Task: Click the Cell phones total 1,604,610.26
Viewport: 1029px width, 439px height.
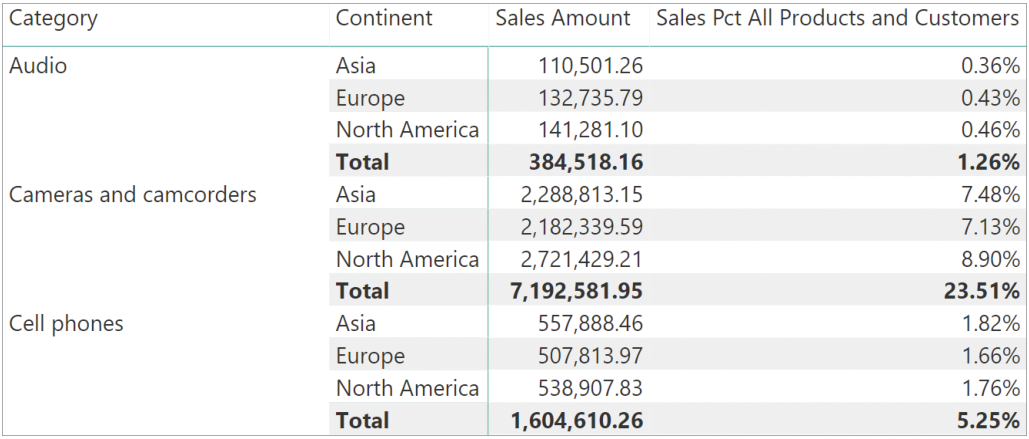Action: pos(567,420)
